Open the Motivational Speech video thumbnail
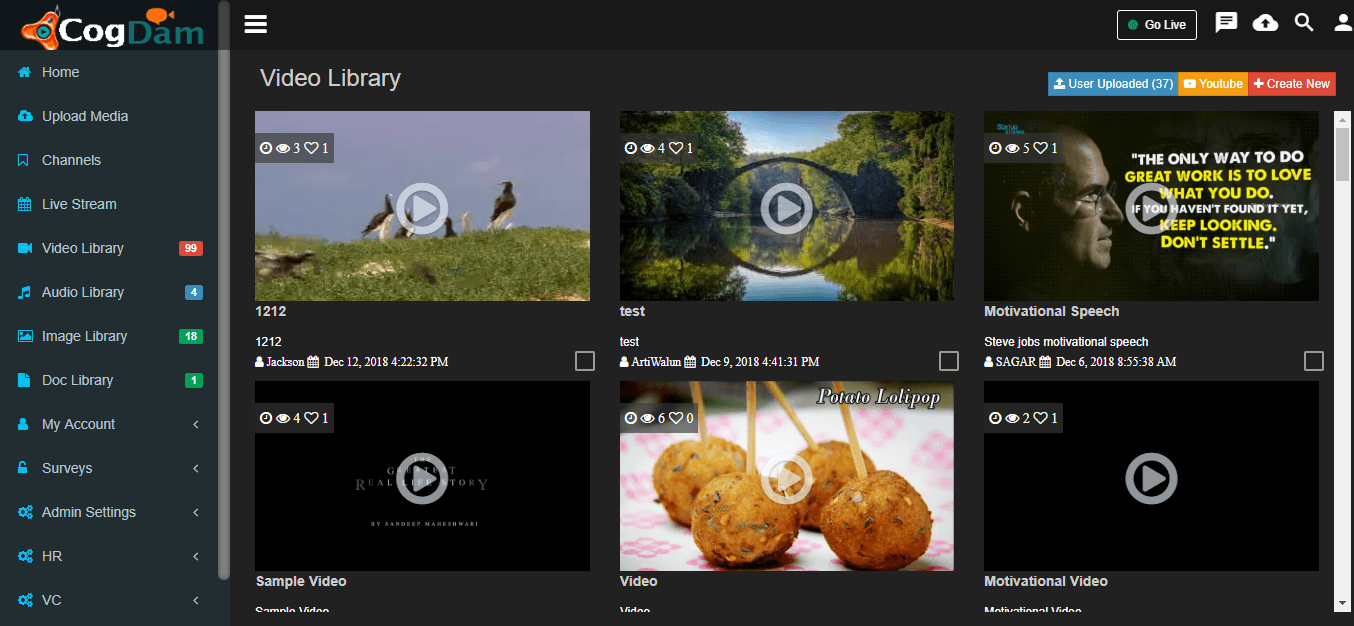This screenshot has height=626, width=1354. [x=1151, y=206]
